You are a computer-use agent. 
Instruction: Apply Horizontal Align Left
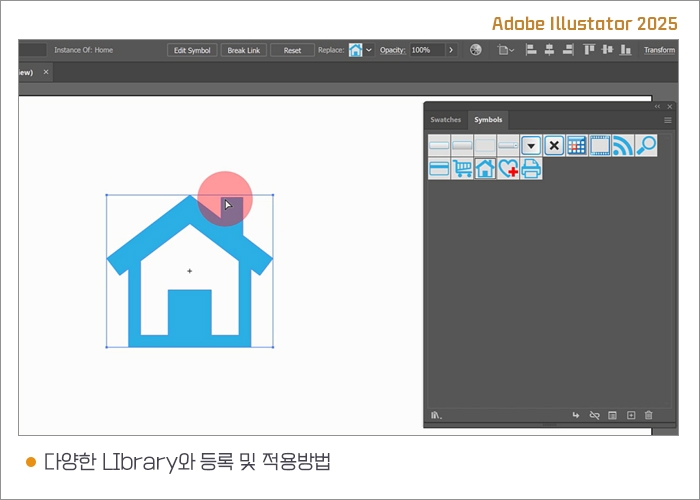point(531,50)
